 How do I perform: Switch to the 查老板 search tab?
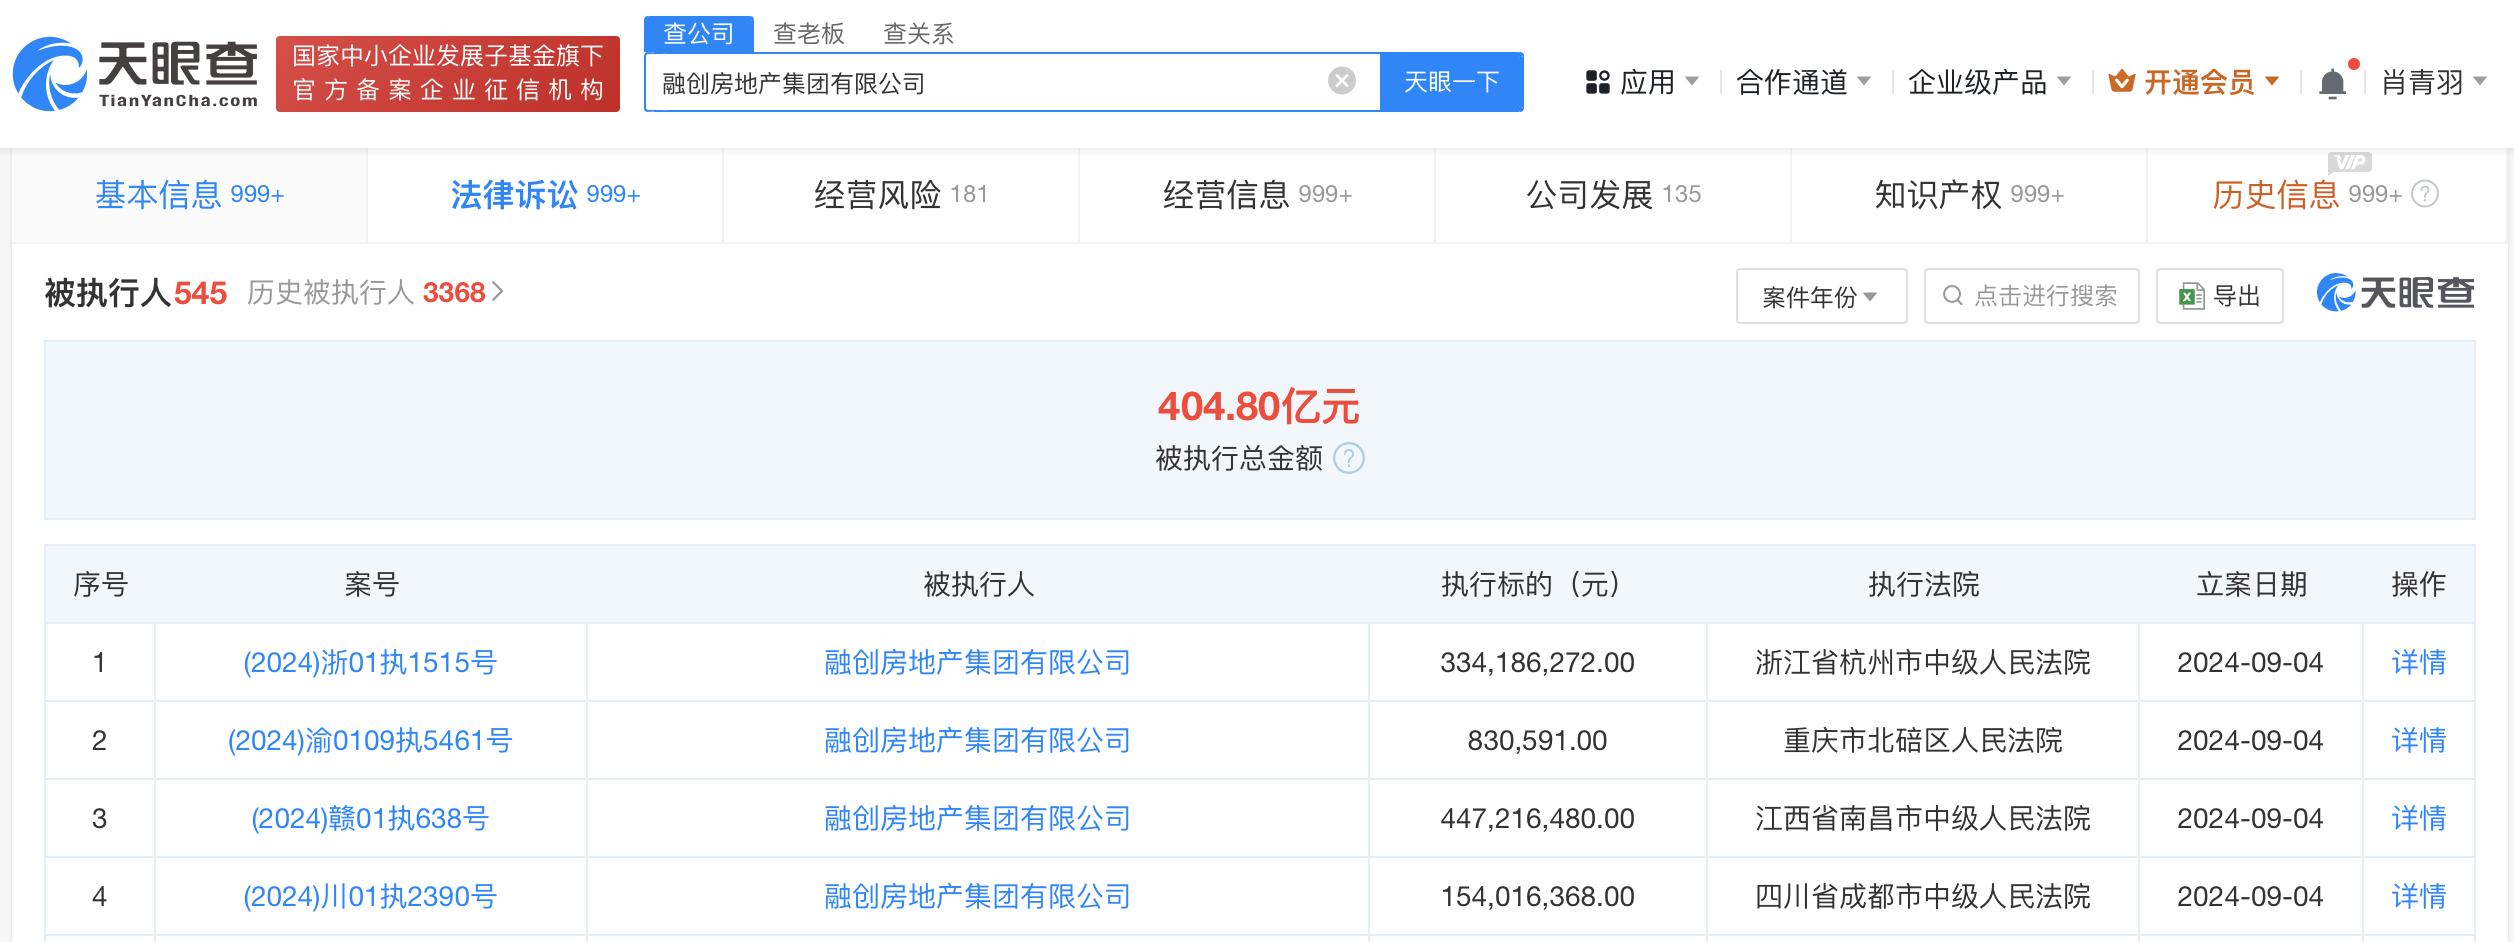point(807,33)
